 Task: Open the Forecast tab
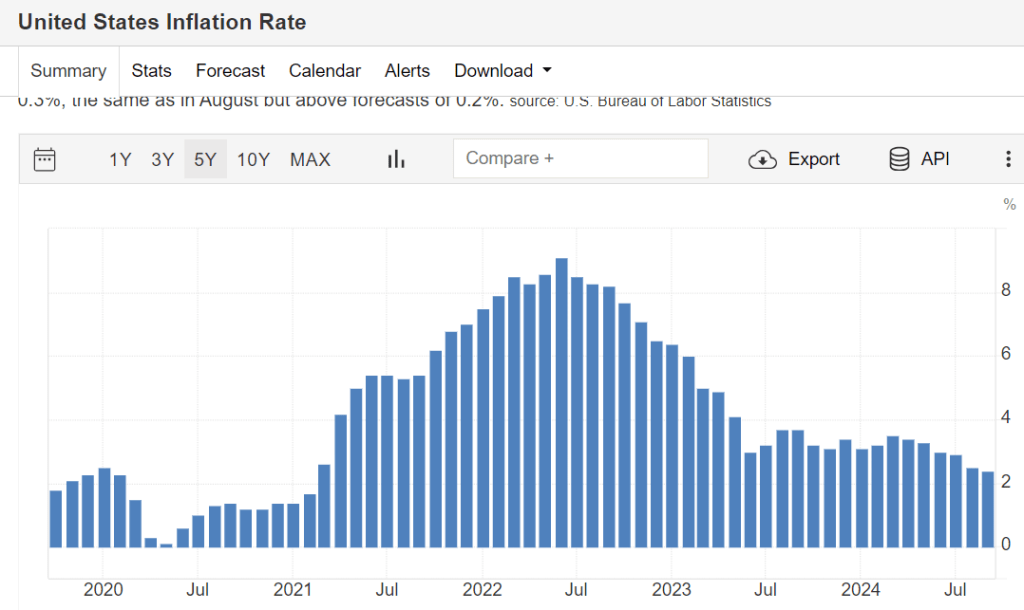point(230,71)
